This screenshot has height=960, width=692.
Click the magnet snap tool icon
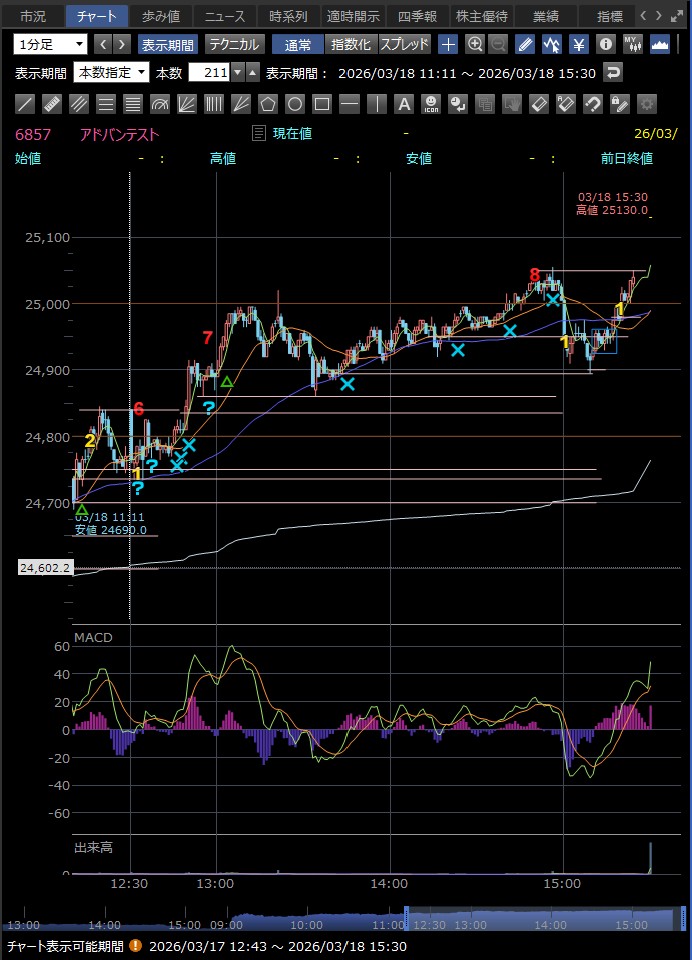point(592,104)
